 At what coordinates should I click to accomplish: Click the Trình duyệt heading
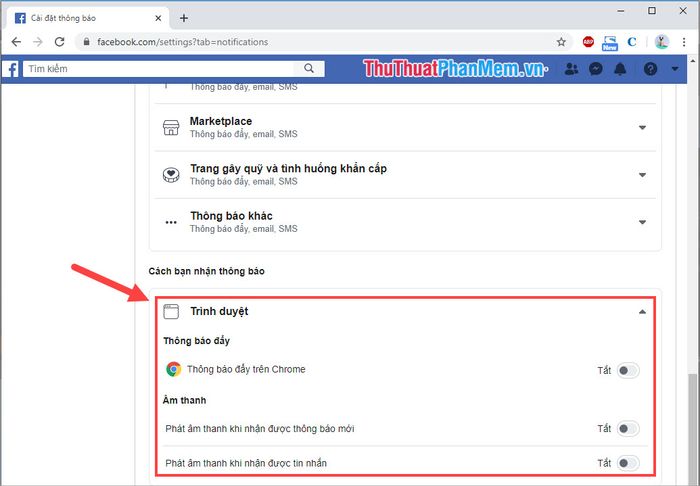tap(219, 312)
